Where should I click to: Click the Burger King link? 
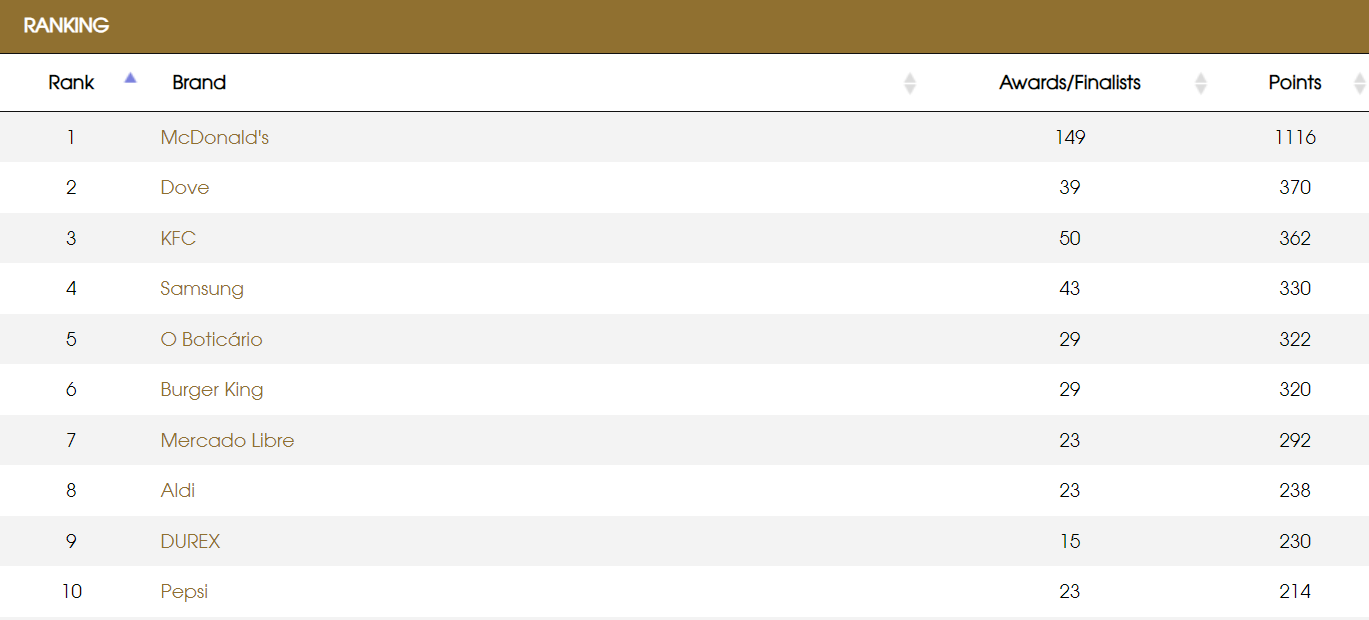[x=211, y=390]
